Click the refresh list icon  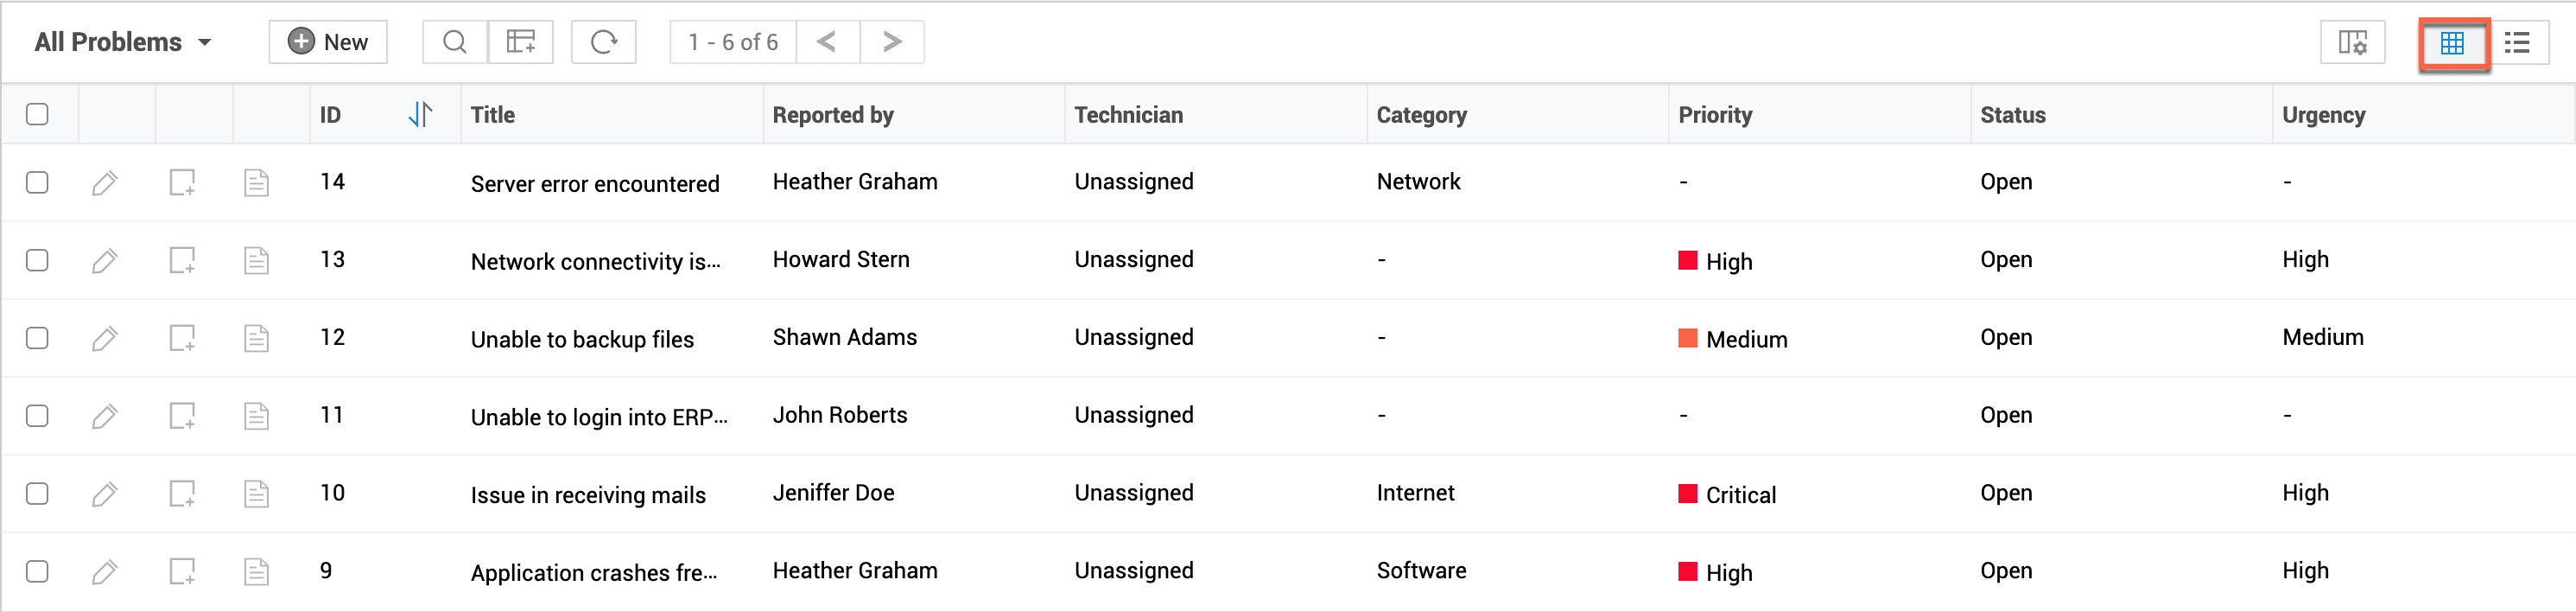coord(604,42)
